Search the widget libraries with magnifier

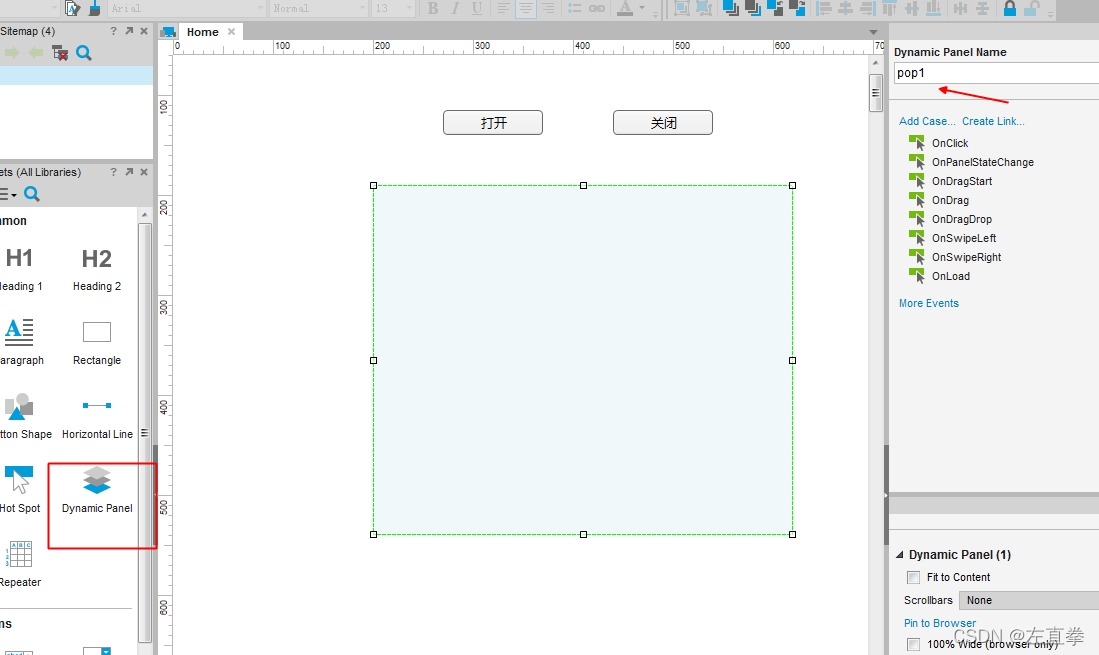click(32, 194)
